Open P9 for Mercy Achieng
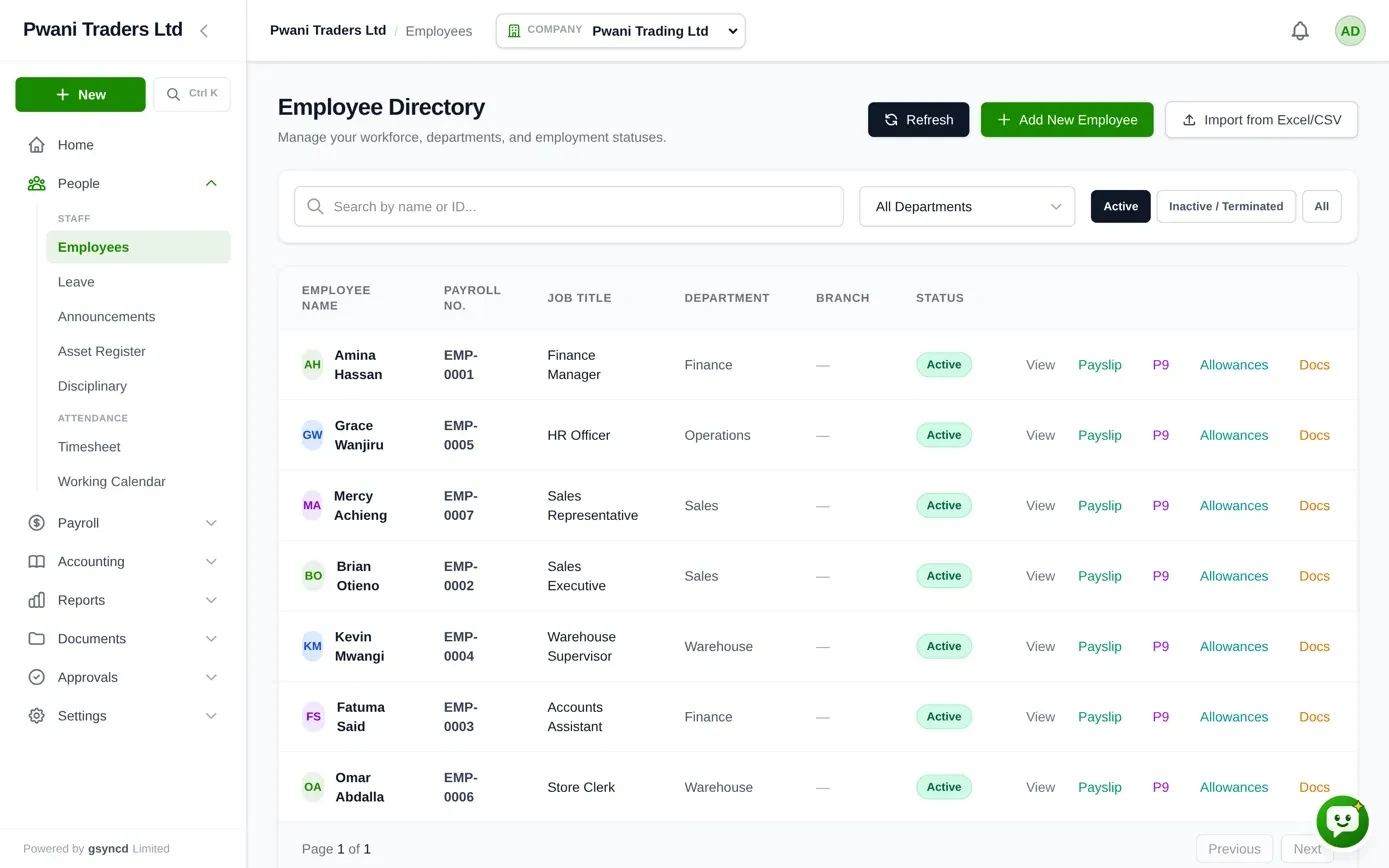This screenshot has height=868, width=1389. pos(1161,506)
